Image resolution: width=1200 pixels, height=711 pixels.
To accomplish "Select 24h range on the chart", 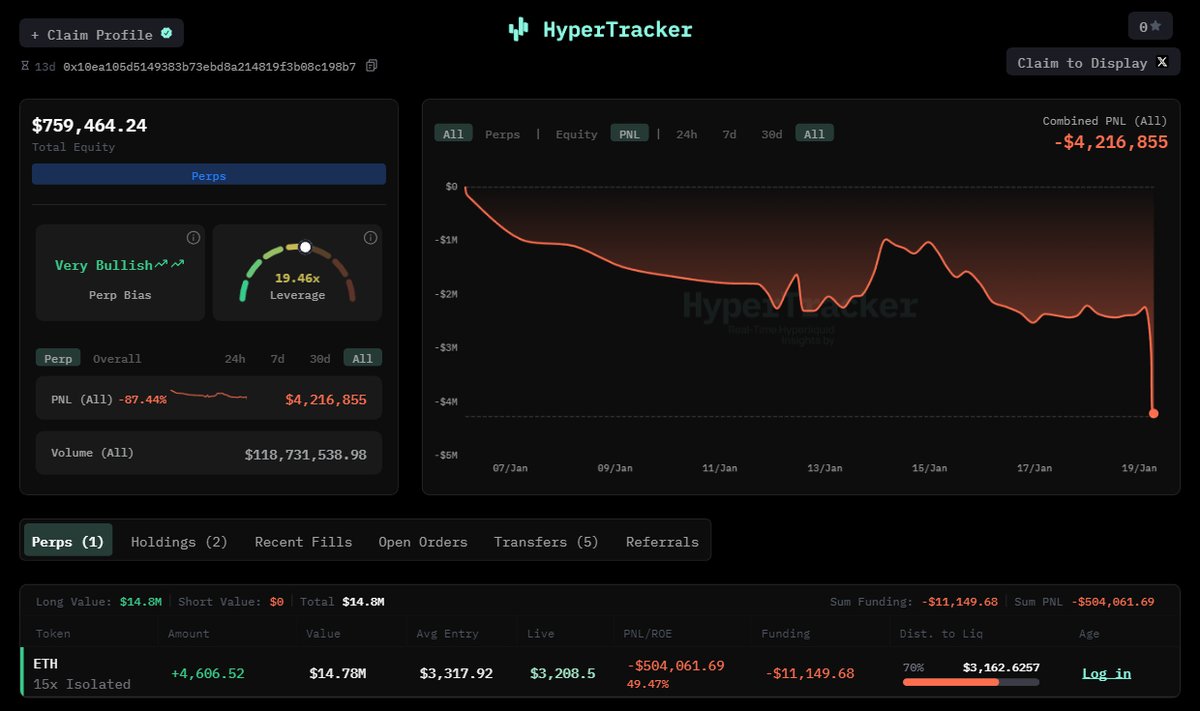I will pyautogui.click(x=687, y=134).
